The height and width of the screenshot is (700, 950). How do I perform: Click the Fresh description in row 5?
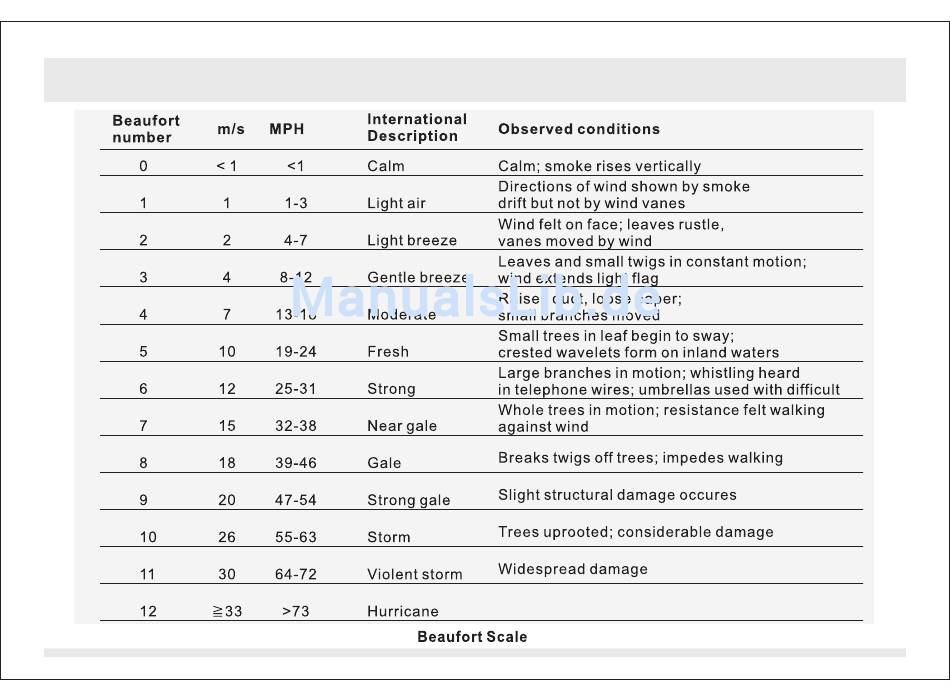pos(388,352)
